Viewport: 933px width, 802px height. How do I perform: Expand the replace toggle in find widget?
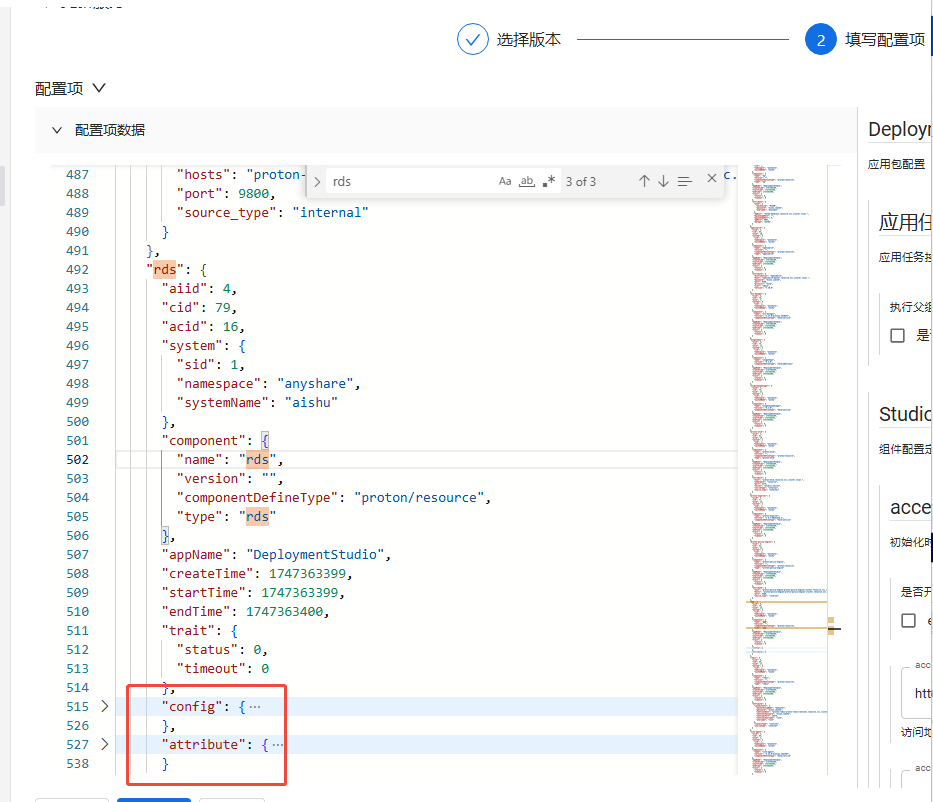(317, 181)
